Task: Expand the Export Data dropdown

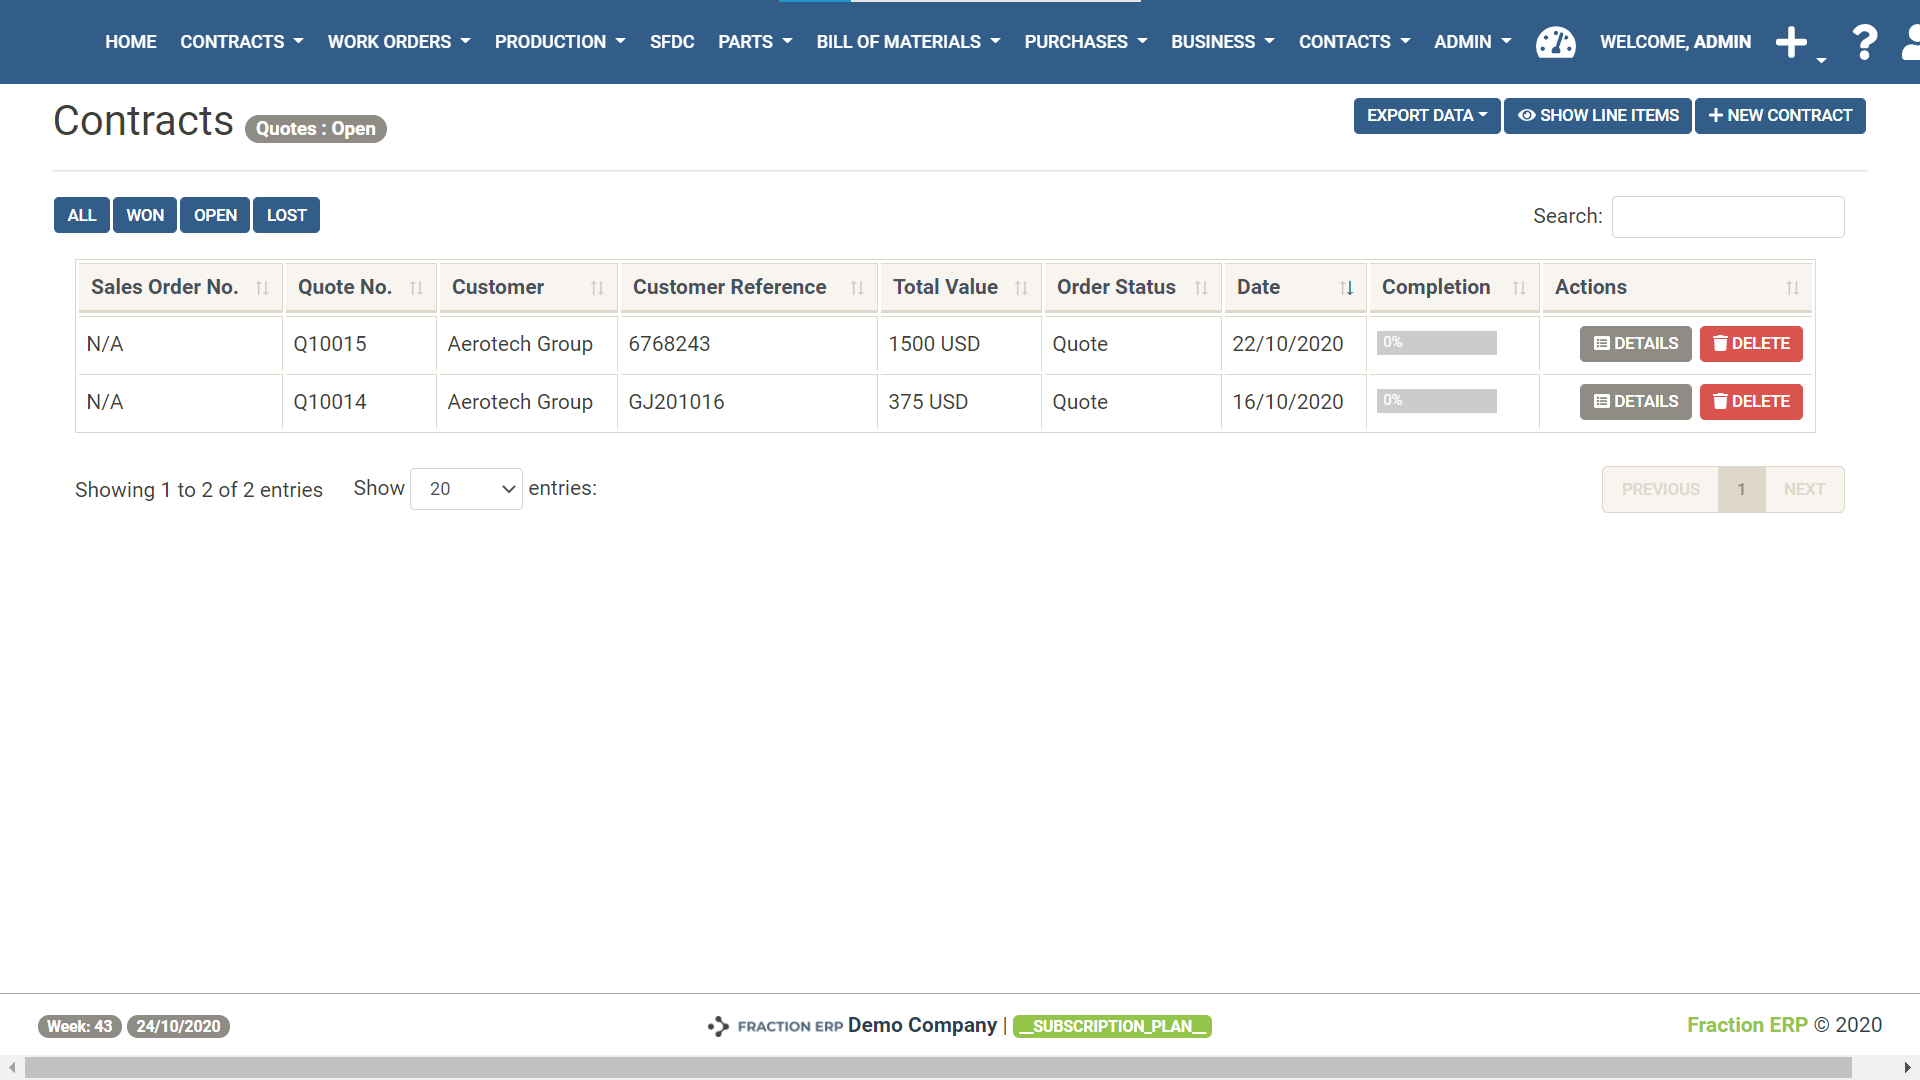Action: 1426,116
